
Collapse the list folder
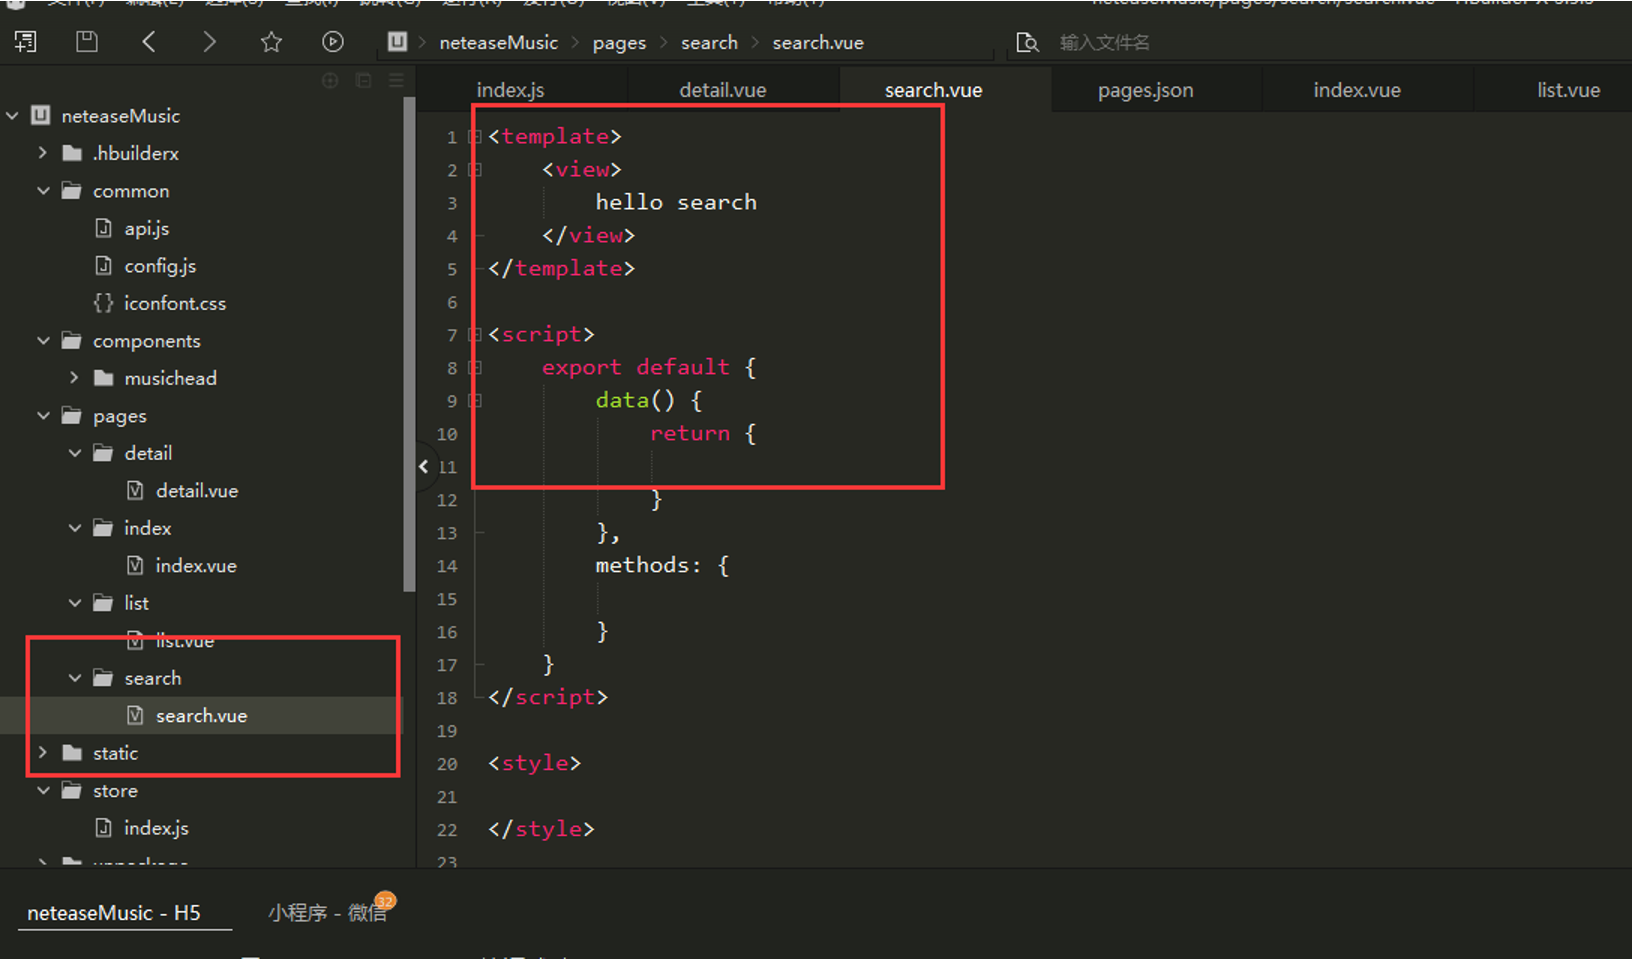[75, 603]
